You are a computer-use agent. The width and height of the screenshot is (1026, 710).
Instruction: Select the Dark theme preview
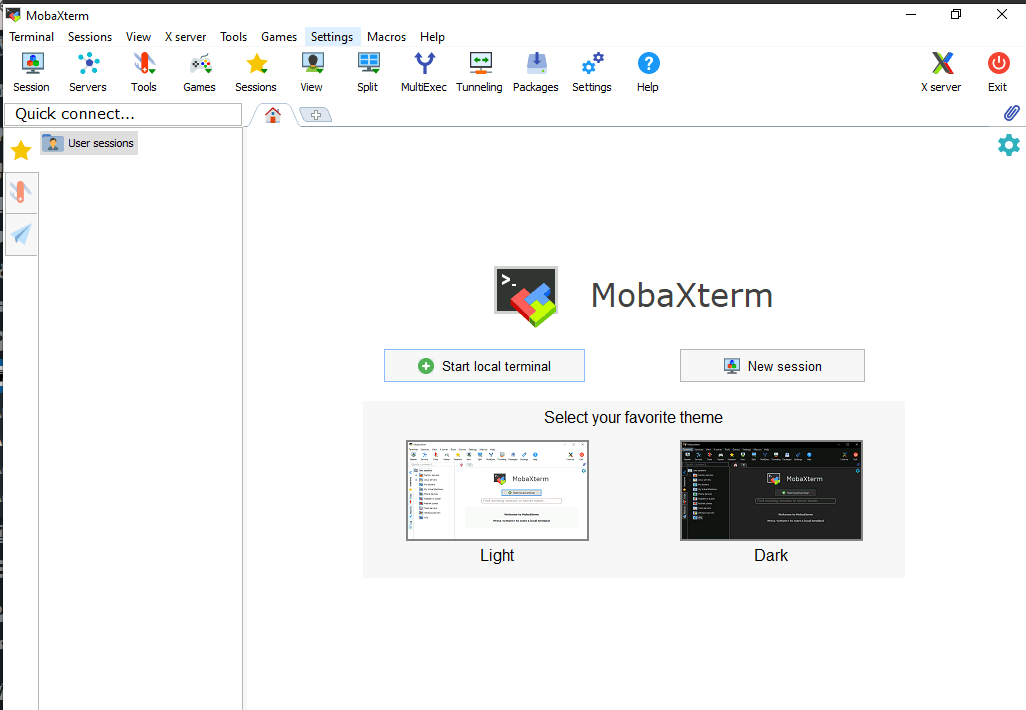click(771, 490)
